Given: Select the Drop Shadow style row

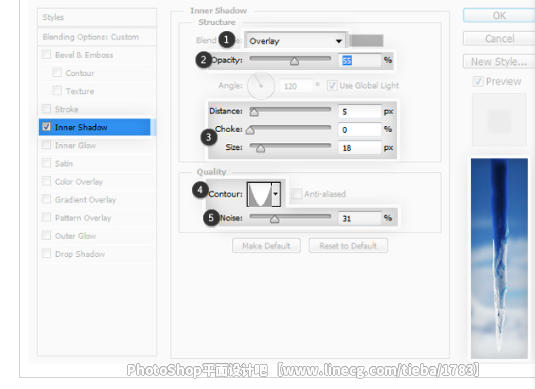Looking at the screenshot, I should (97, 254).
